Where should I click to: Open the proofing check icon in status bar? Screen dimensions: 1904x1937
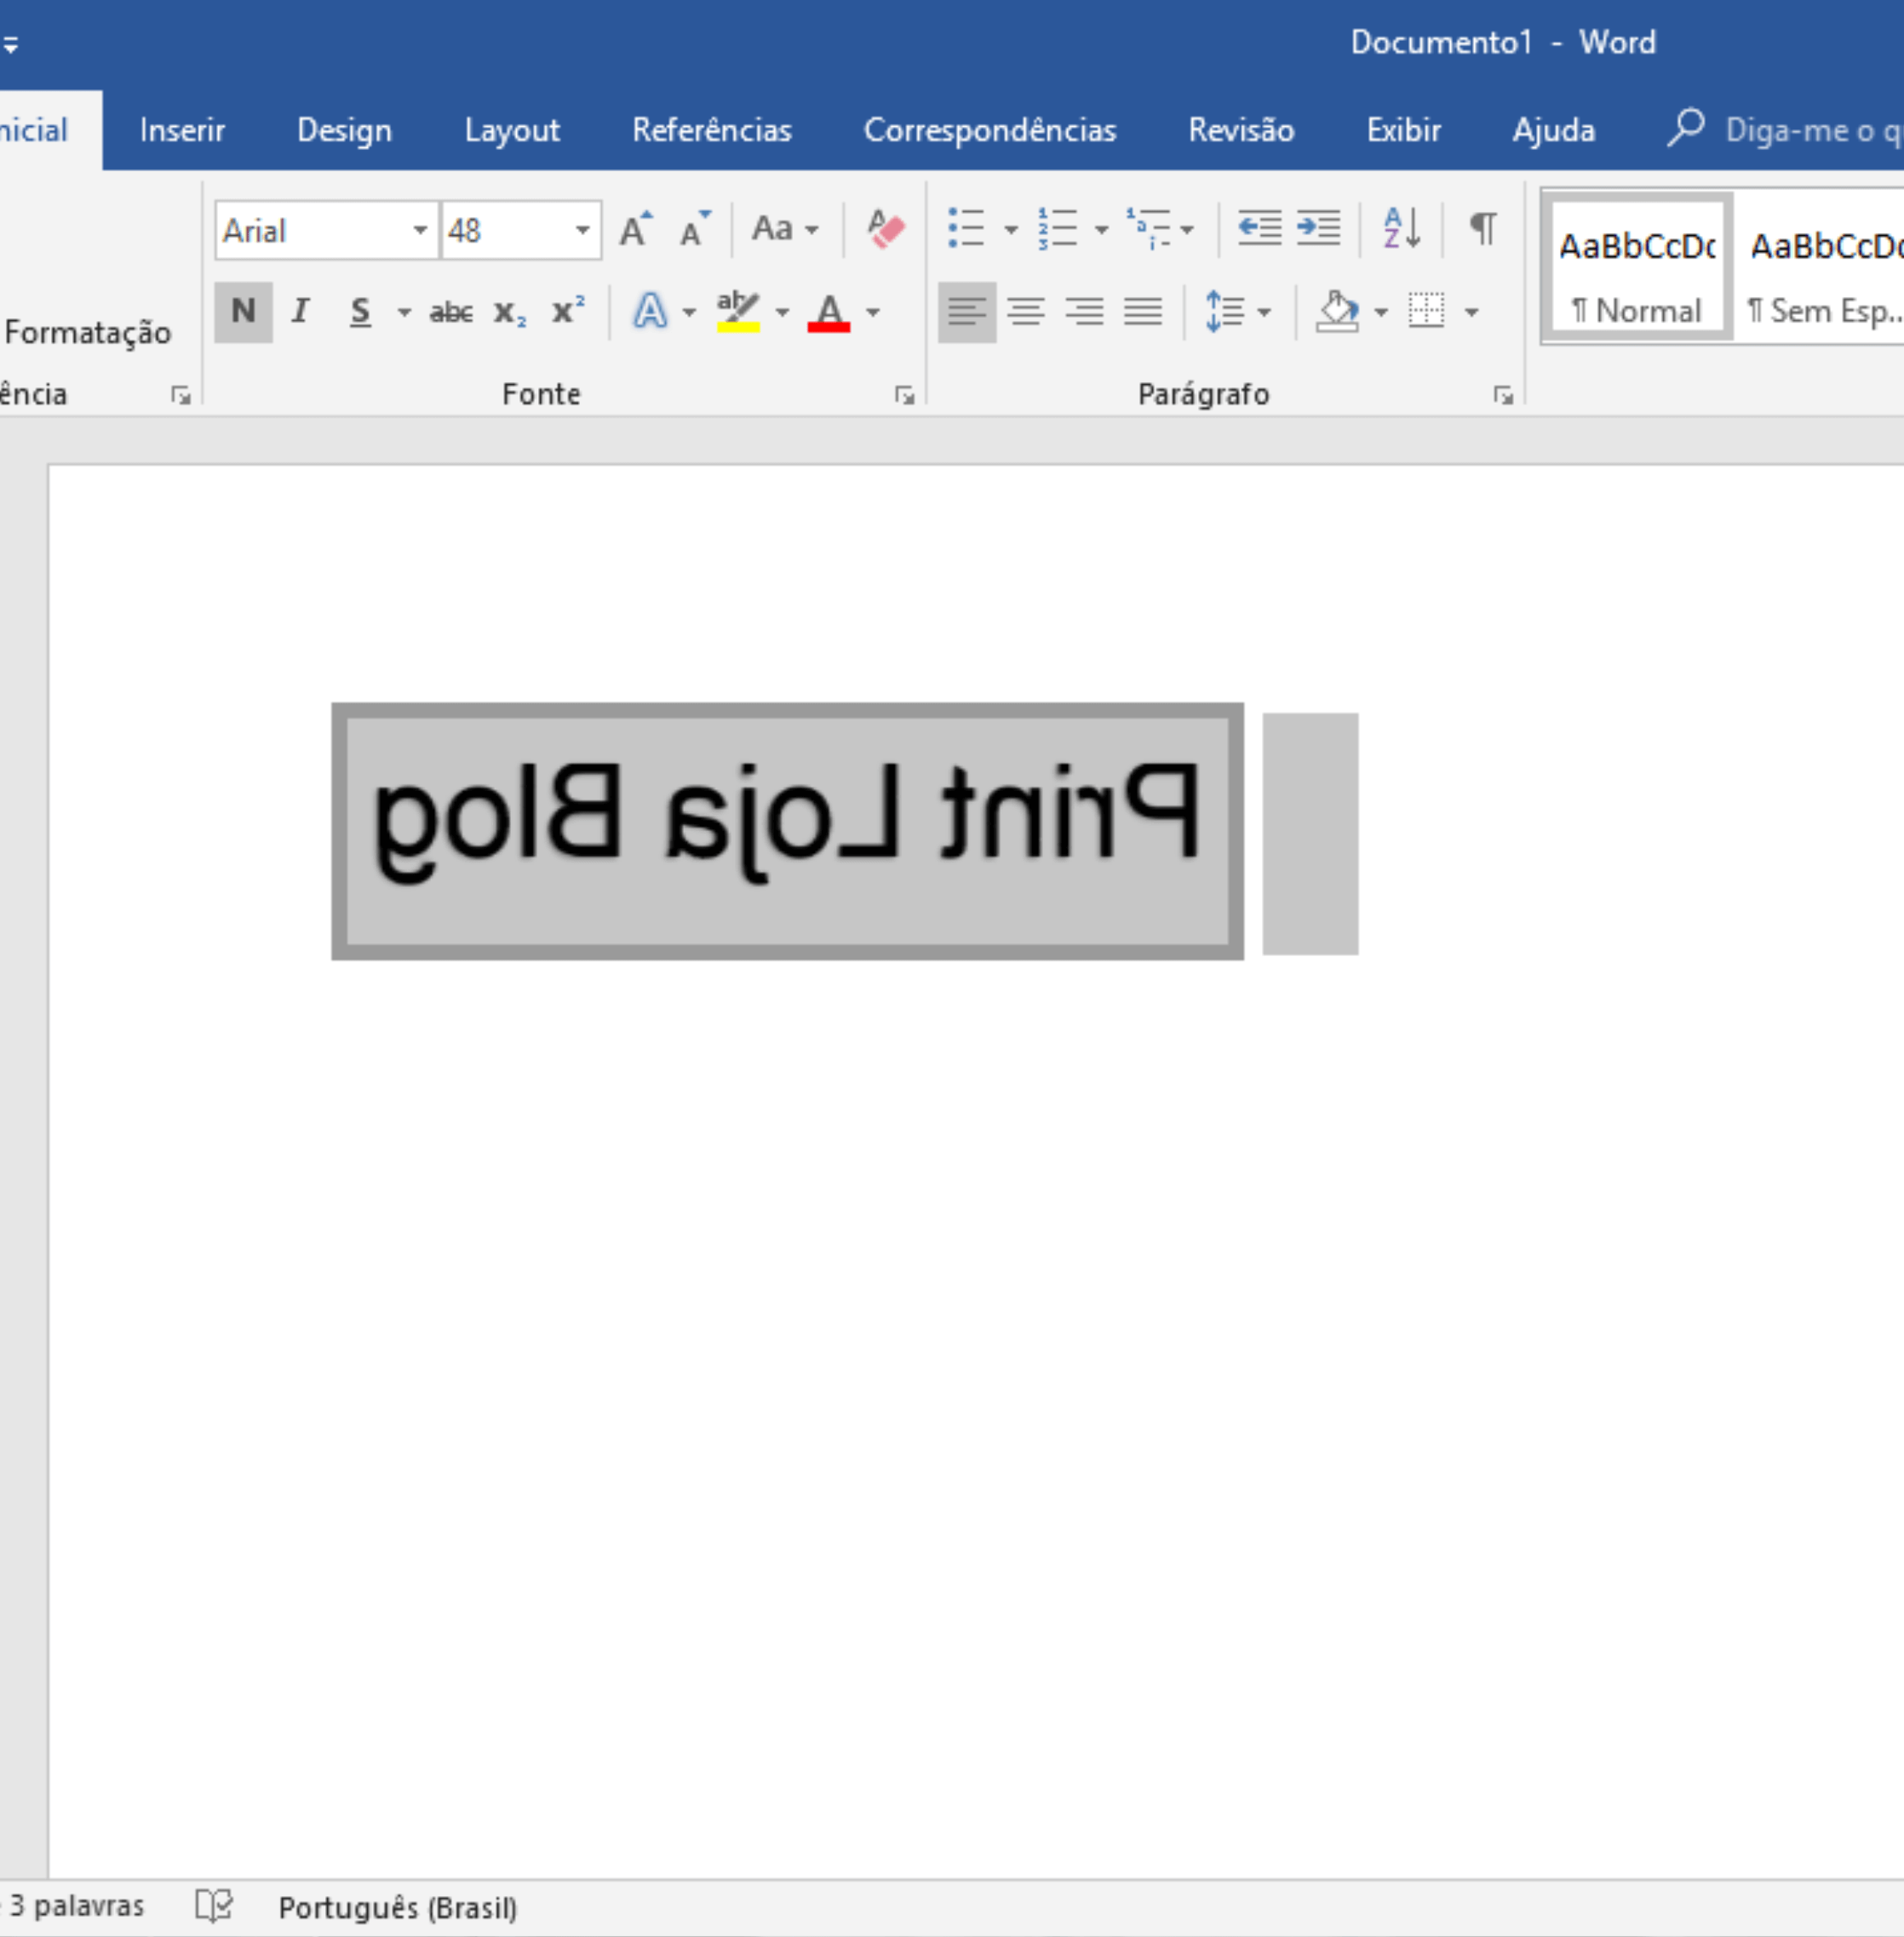pos(213,1905)
